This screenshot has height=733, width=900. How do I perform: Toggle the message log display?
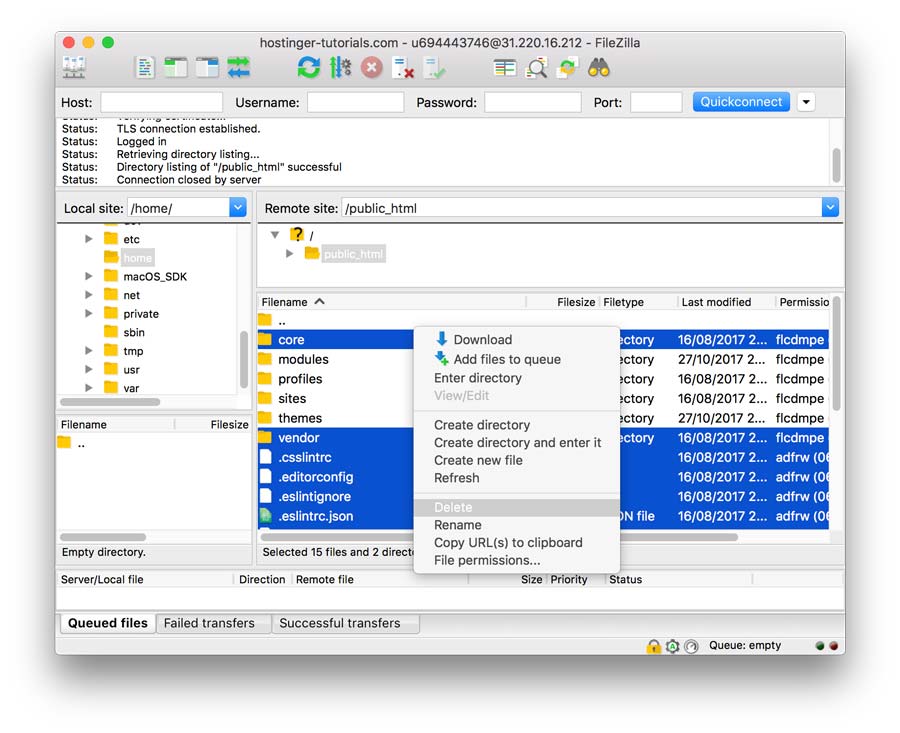tap(145, 66)
